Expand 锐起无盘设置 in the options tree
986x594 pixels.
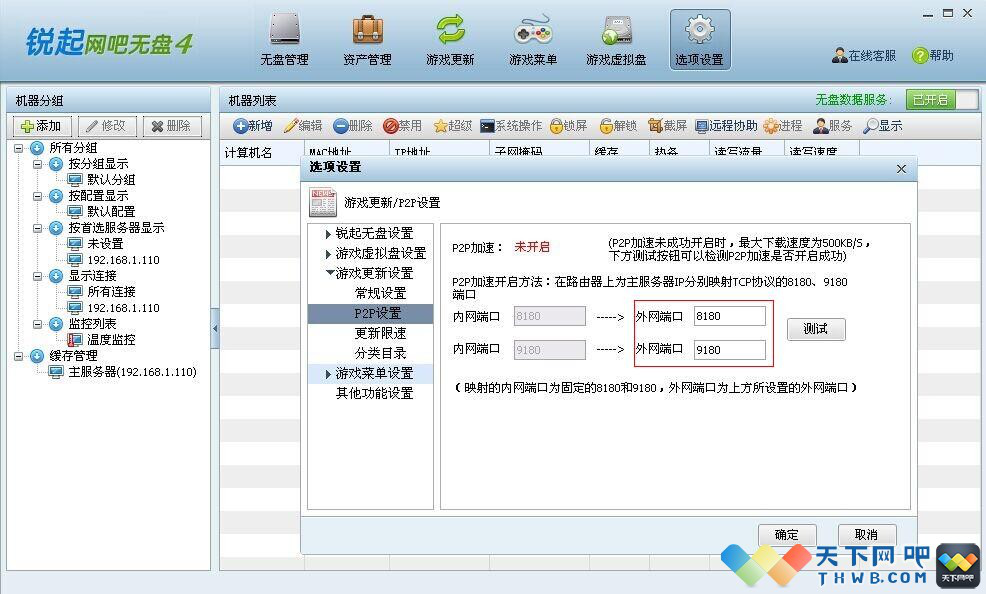pos(328,234)
